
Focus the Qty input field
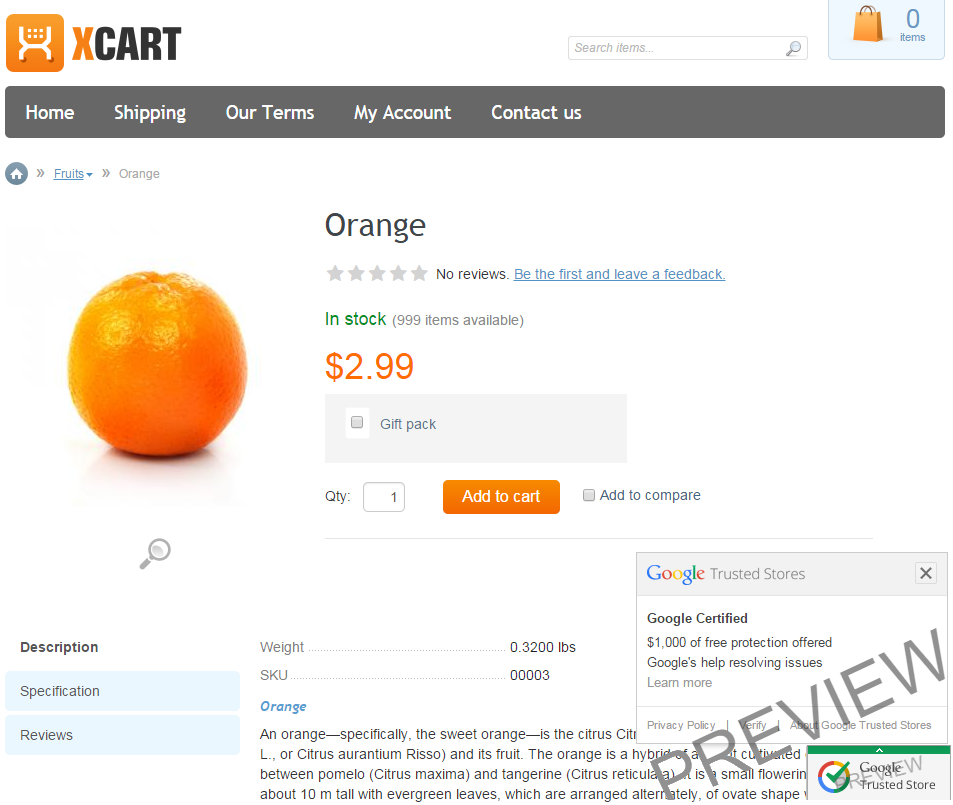384,497
